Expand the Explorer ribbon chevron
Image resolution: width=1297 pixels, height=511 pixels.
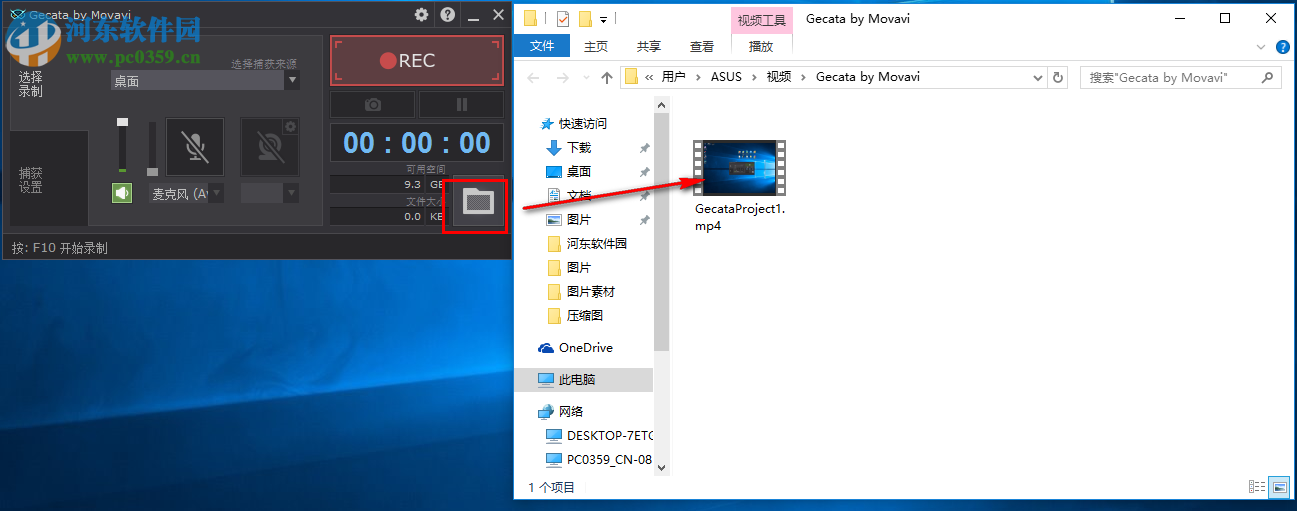coord(1261,47)
